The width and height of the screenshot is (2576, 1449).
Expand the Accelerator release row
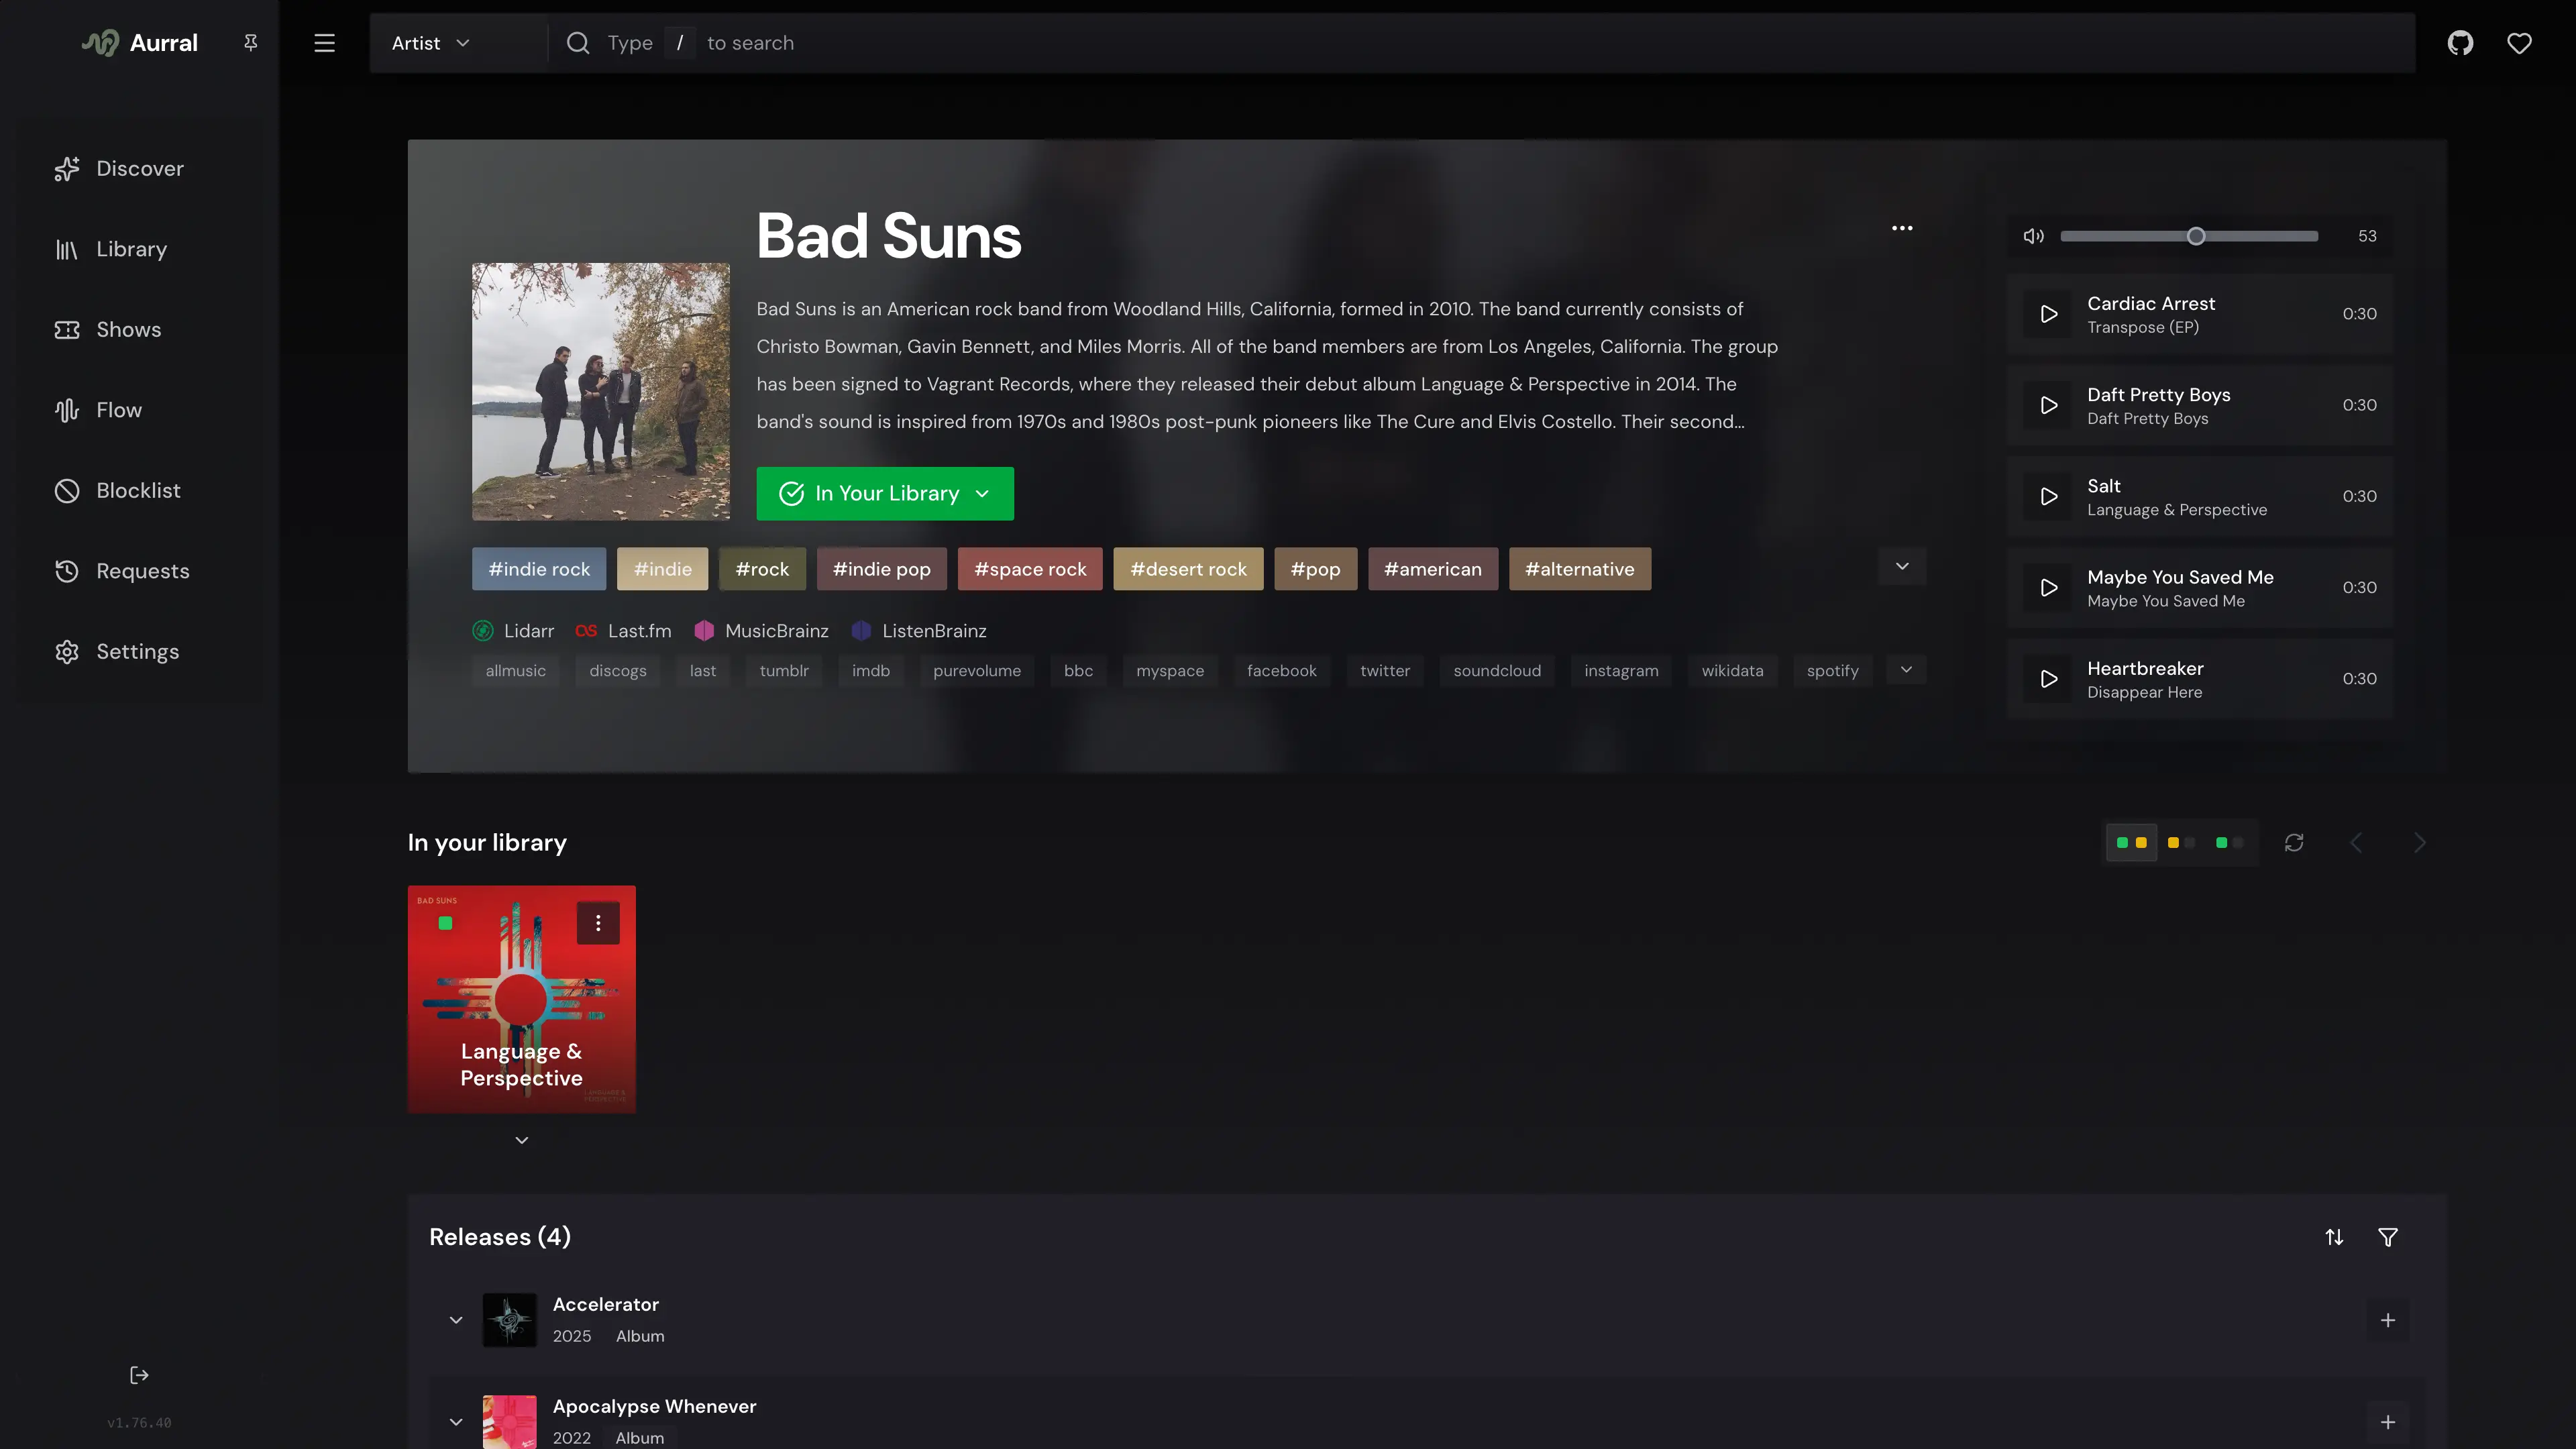coord(456,1320)
